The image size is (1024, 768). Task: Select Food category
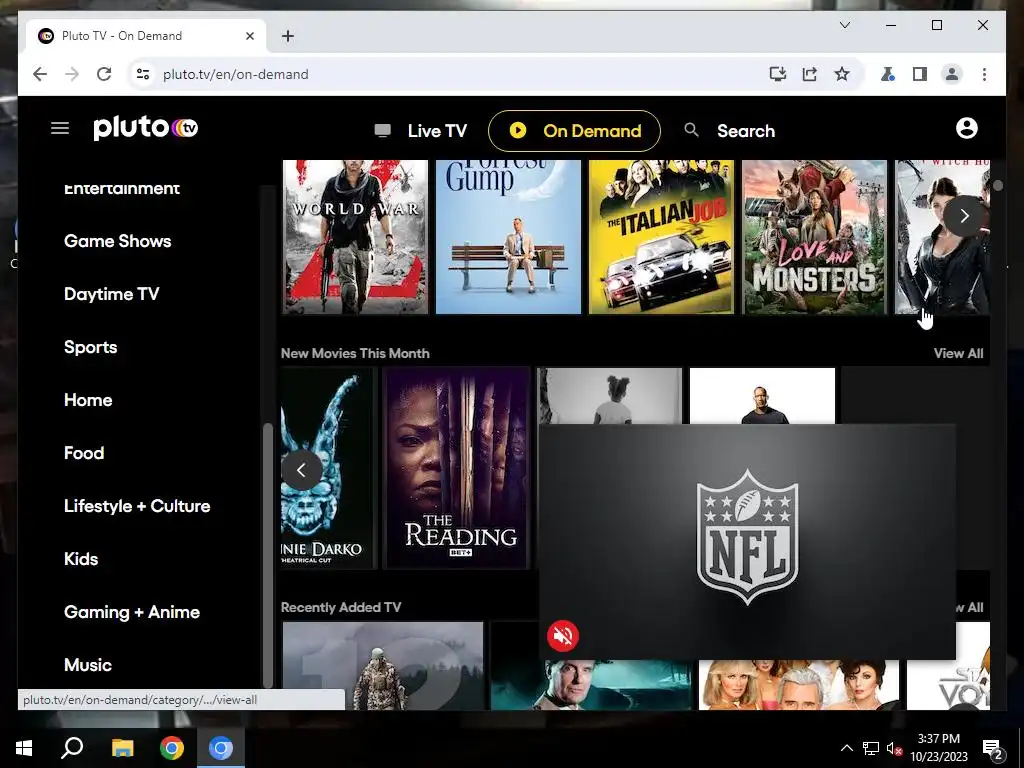point(84,453)
